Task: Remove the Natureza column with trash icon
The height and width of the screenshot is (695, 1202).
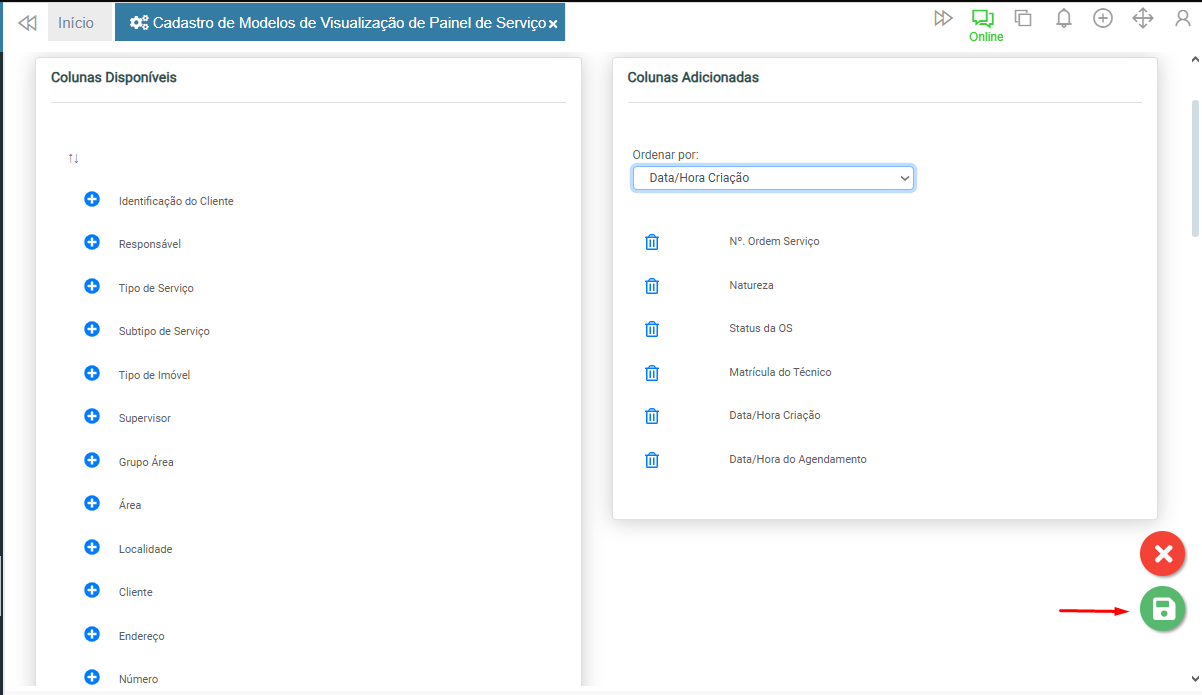Action: tap(652, 286)
